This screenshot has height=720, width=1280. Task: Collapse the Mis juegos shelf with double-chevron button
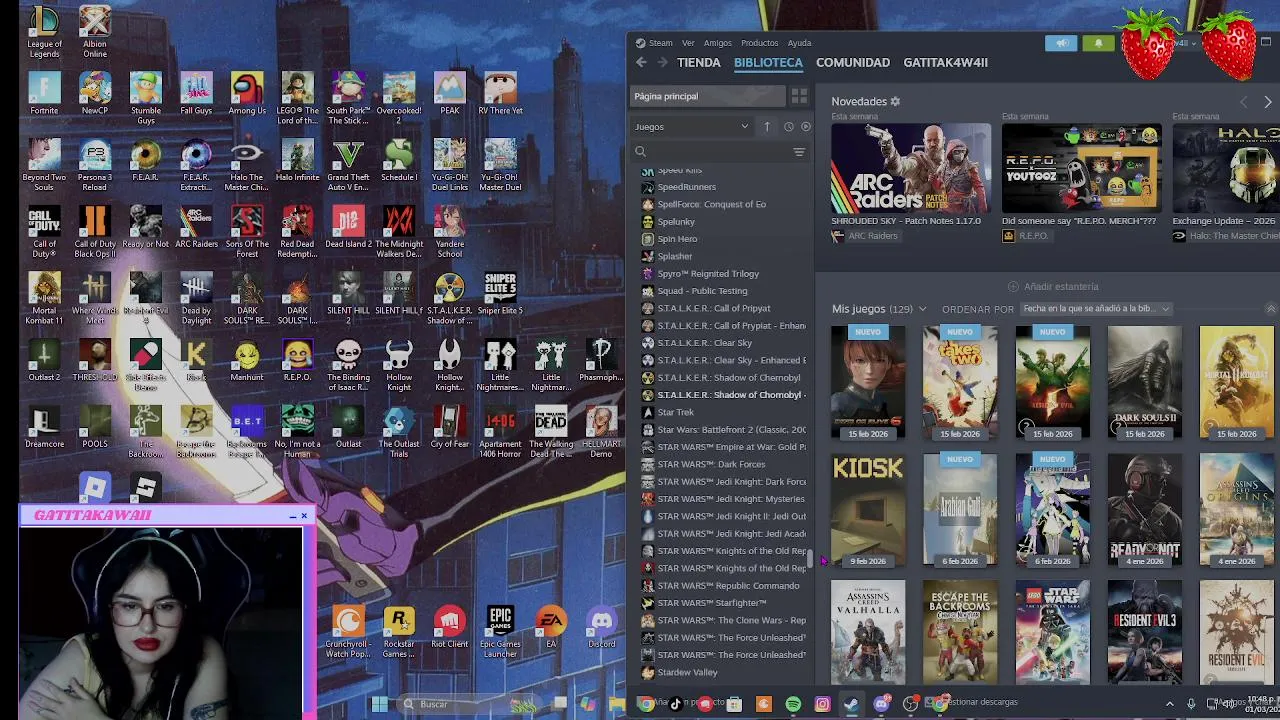click(1270, 309)
